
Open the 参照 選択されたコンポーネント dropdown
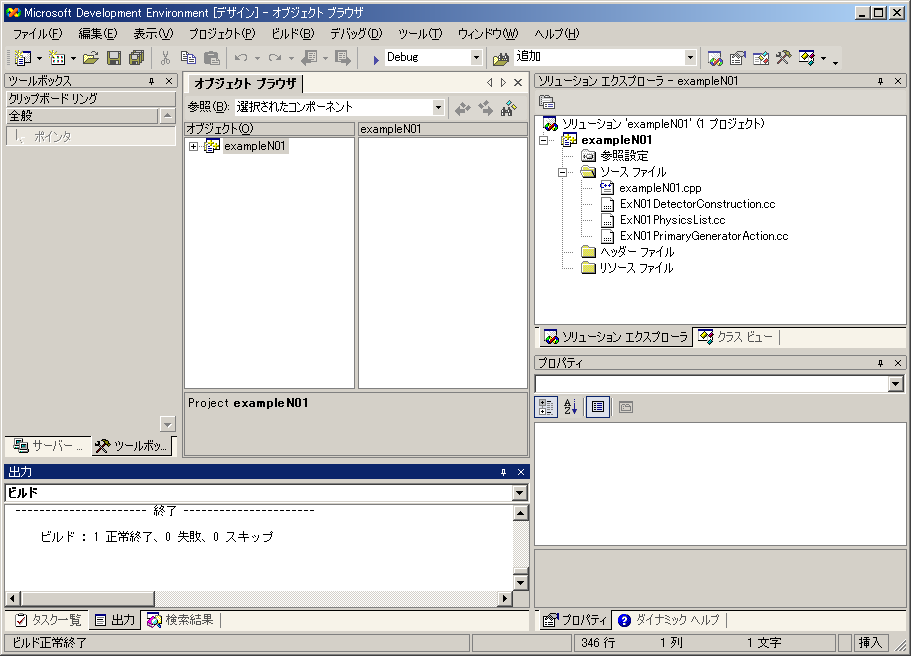click(438, 107)
